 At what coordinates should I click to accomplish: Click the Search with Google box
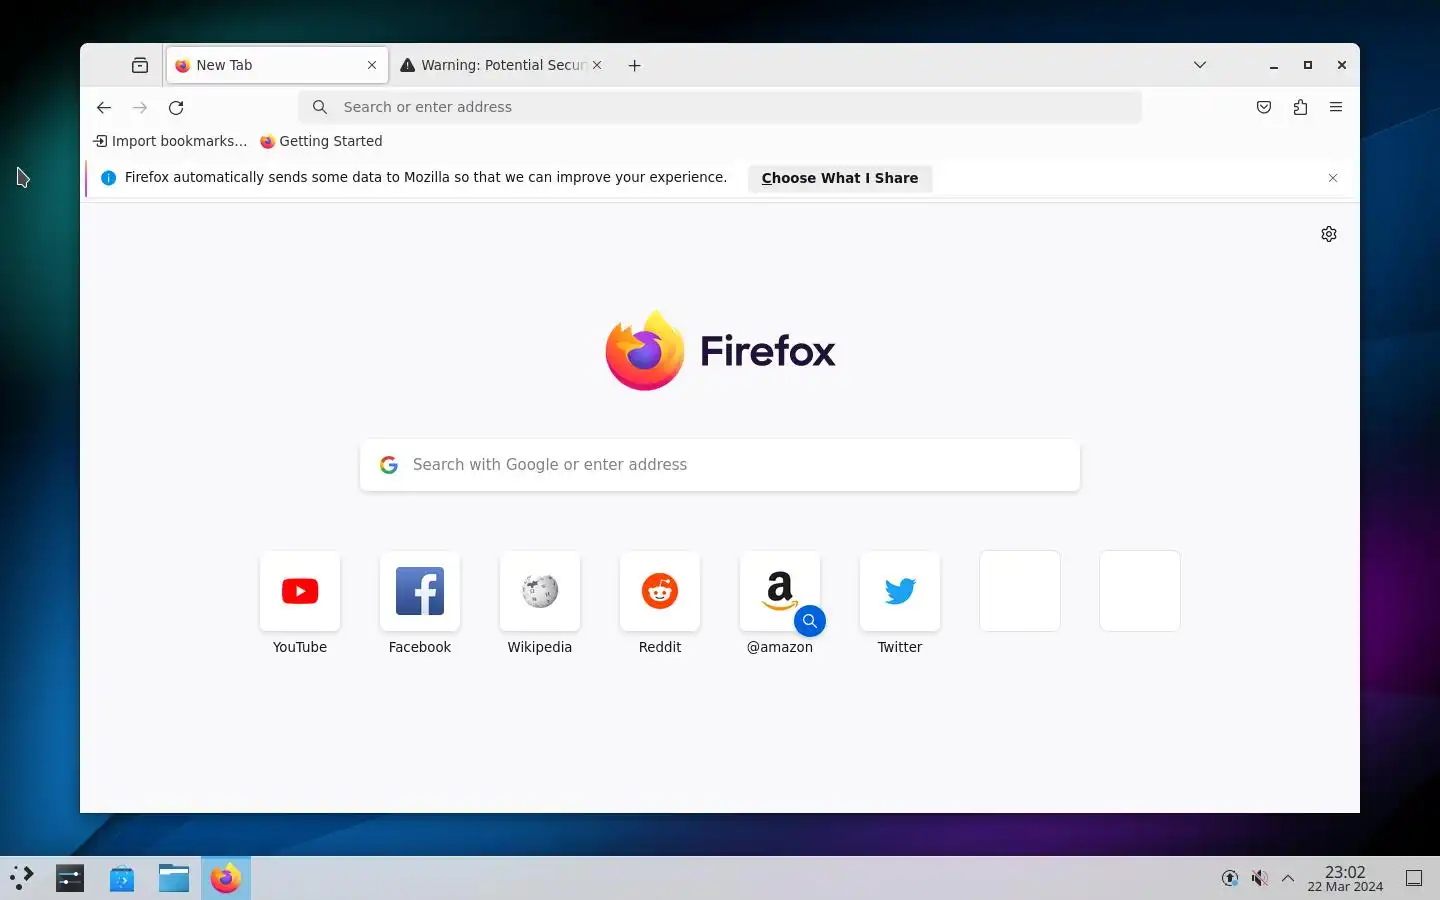click(720, 465)
